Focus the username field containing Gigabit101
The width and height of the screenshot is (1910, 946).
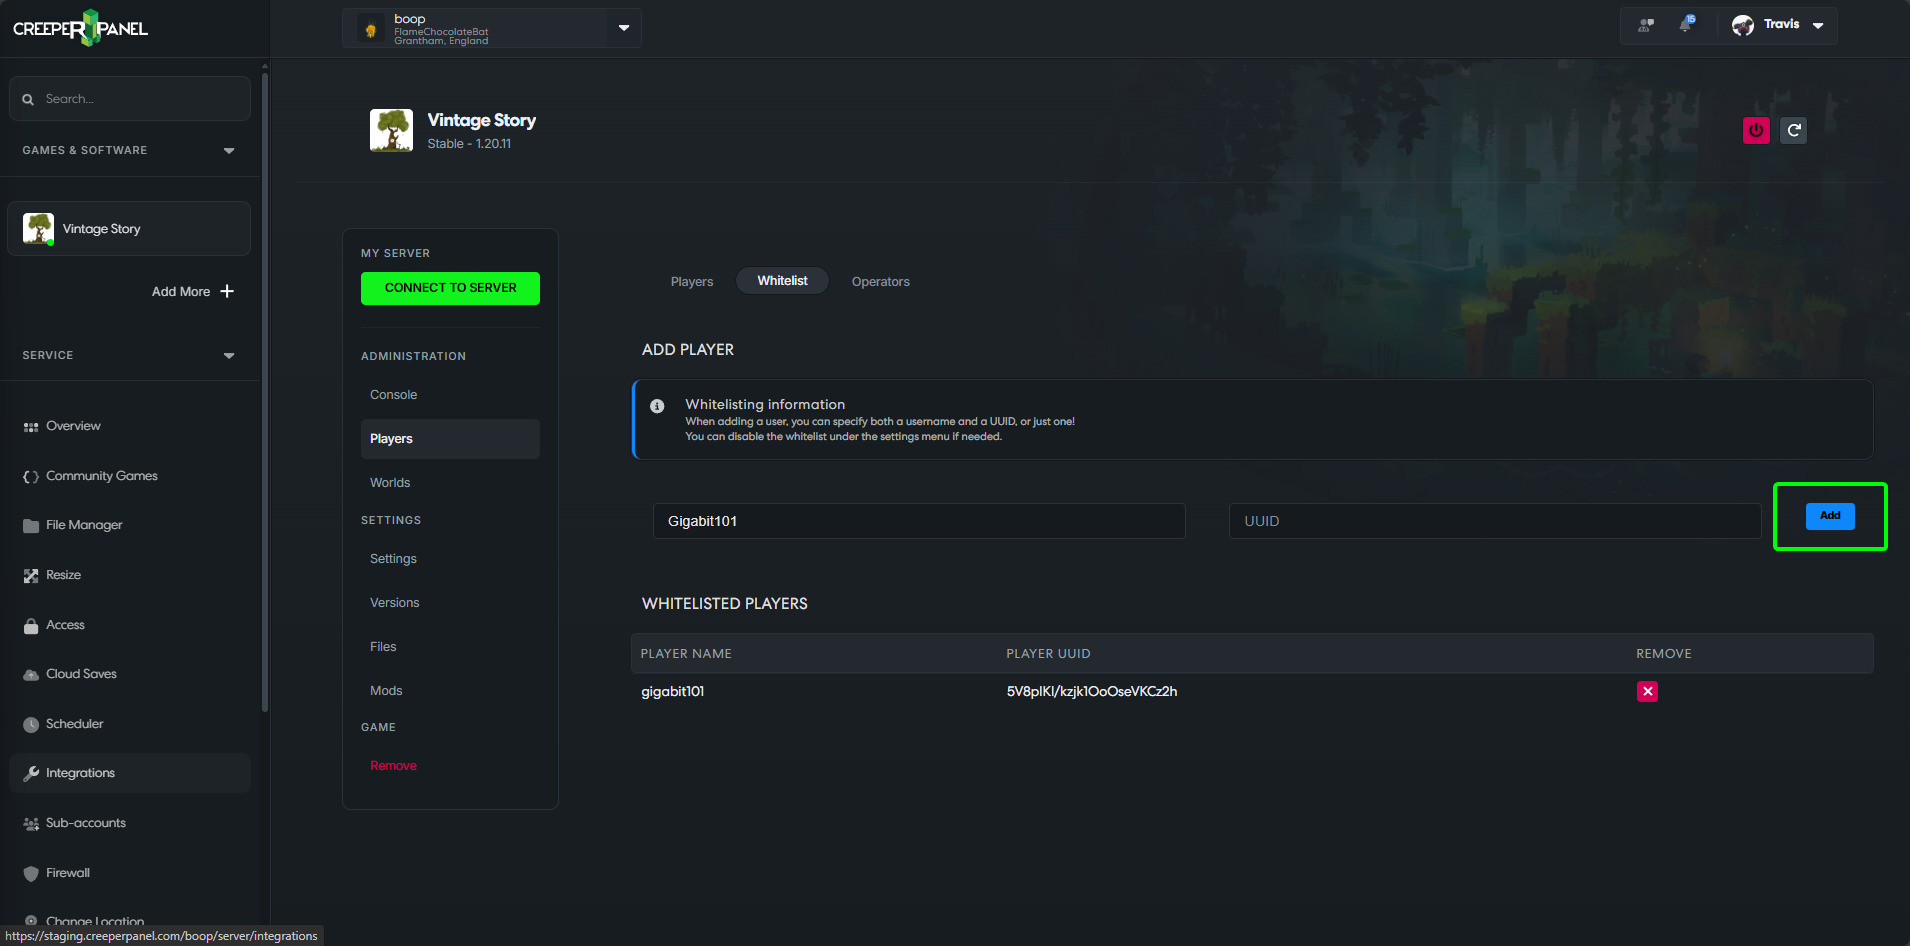coord(919,521)
